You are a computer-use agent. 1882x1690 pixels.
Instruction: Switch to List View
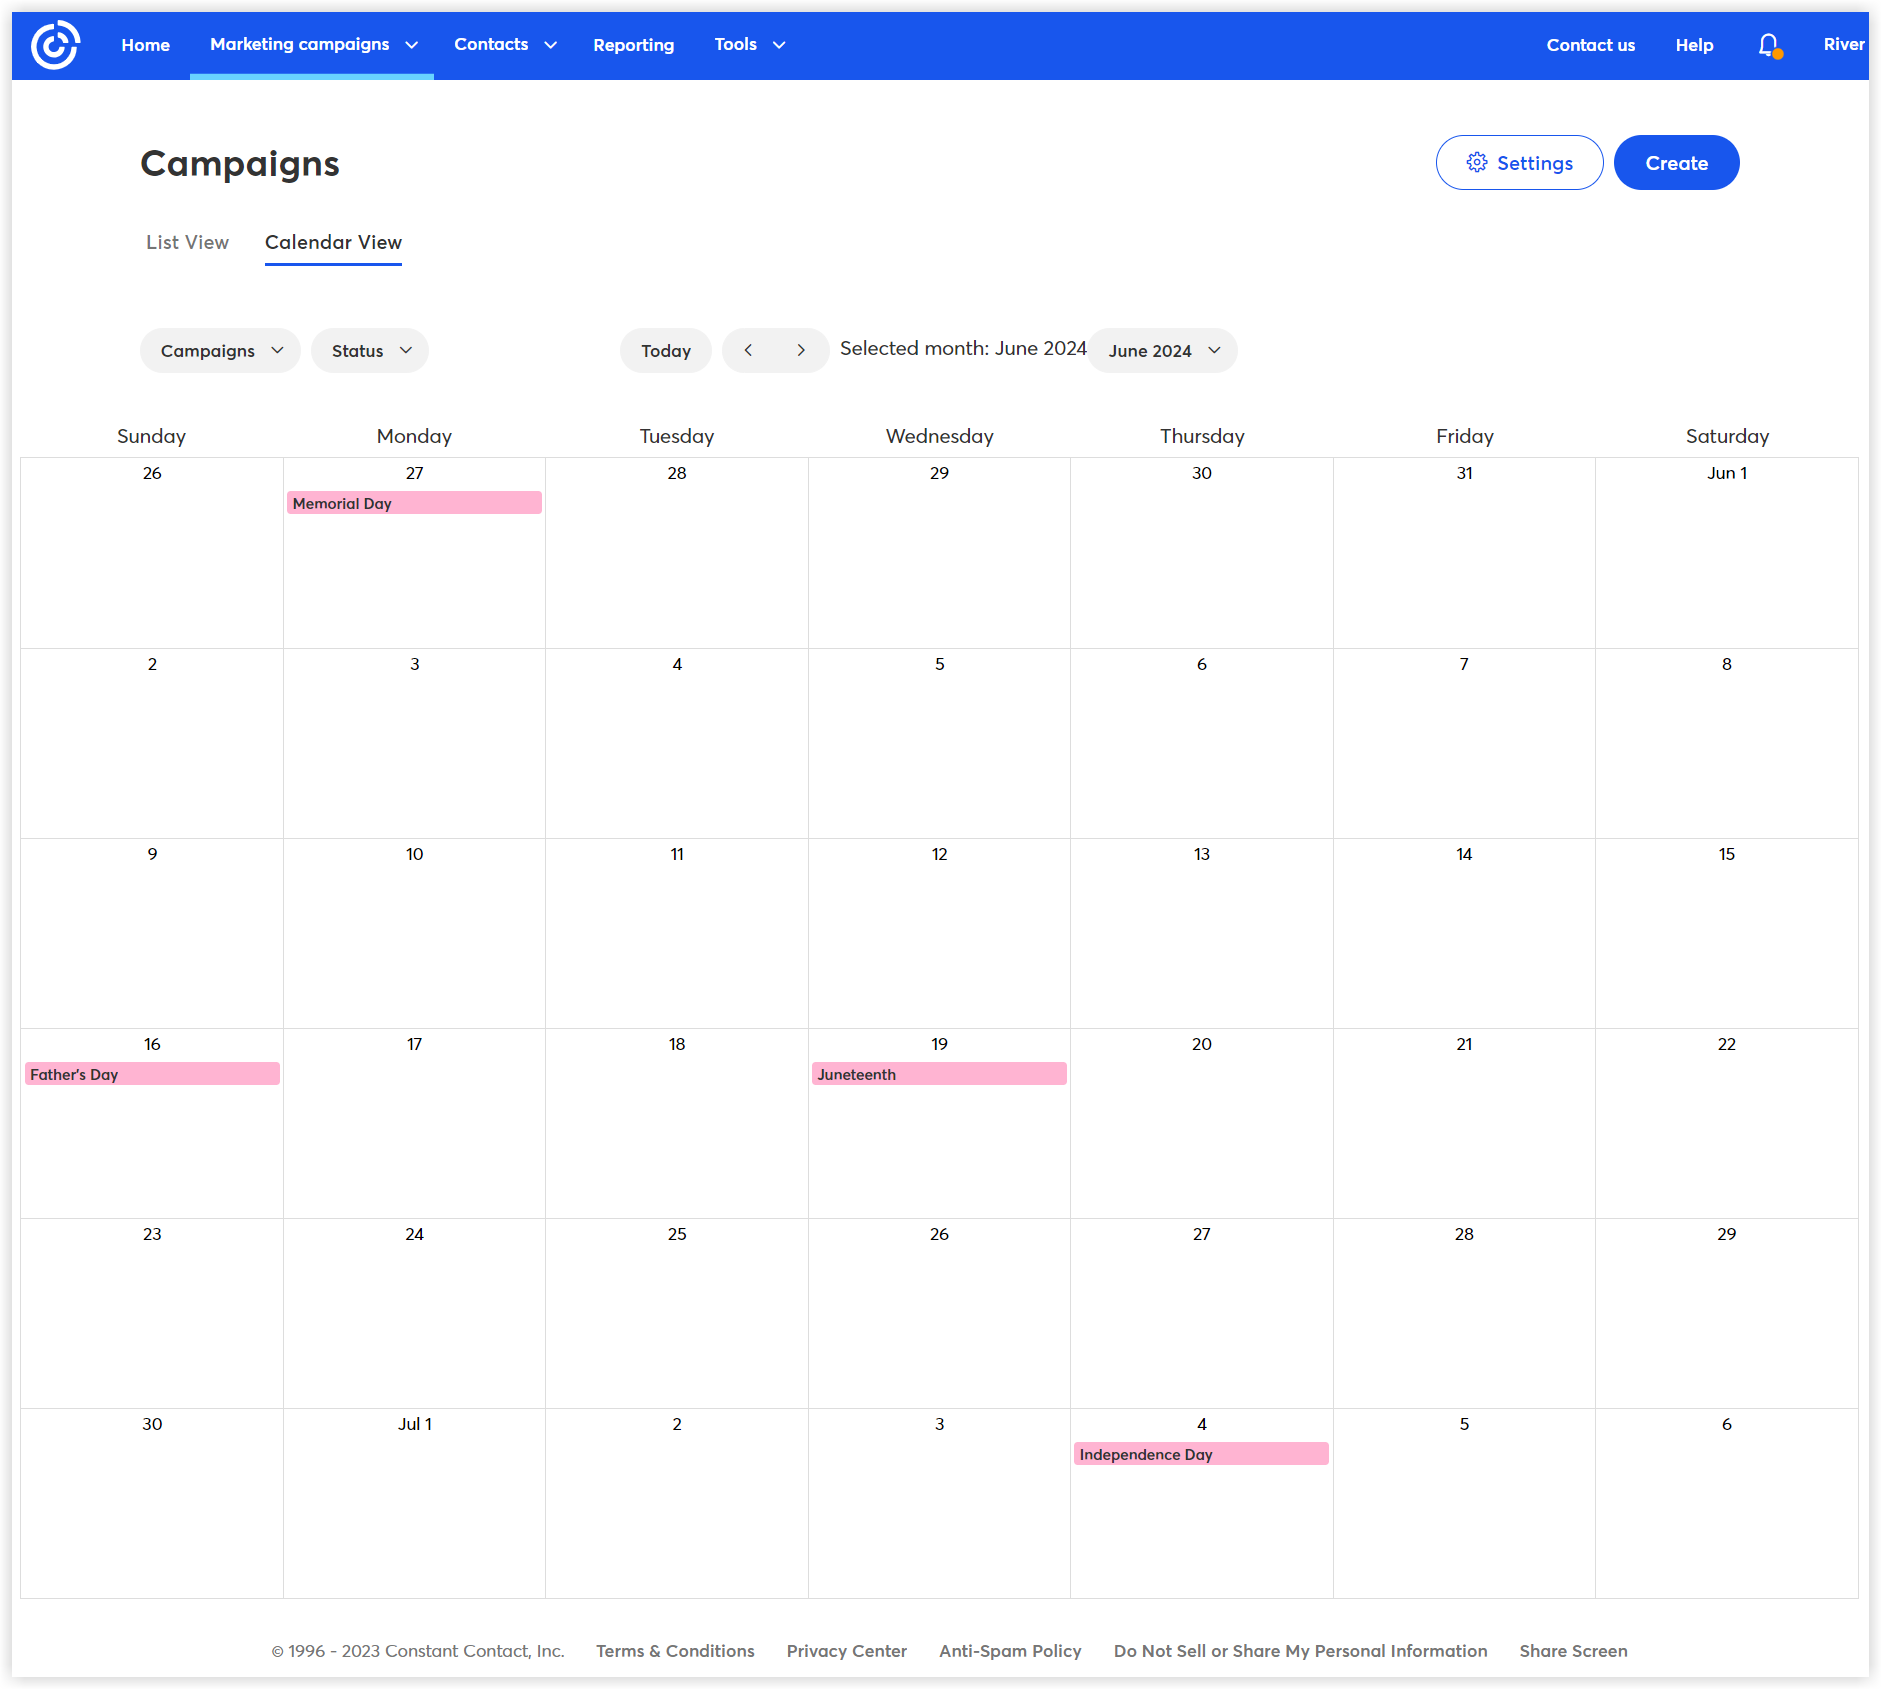(187, 242)
